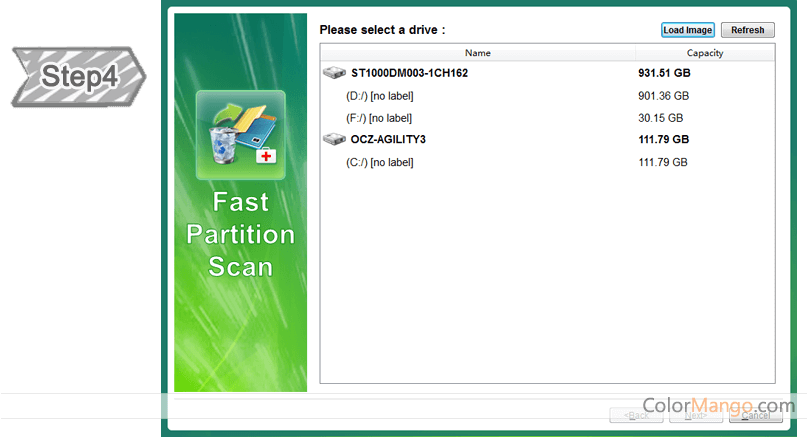Screen dimensions: 807x437
Task: Click the Step4 arrow badge
Action: pyautogui.click(x=78, y=76)
